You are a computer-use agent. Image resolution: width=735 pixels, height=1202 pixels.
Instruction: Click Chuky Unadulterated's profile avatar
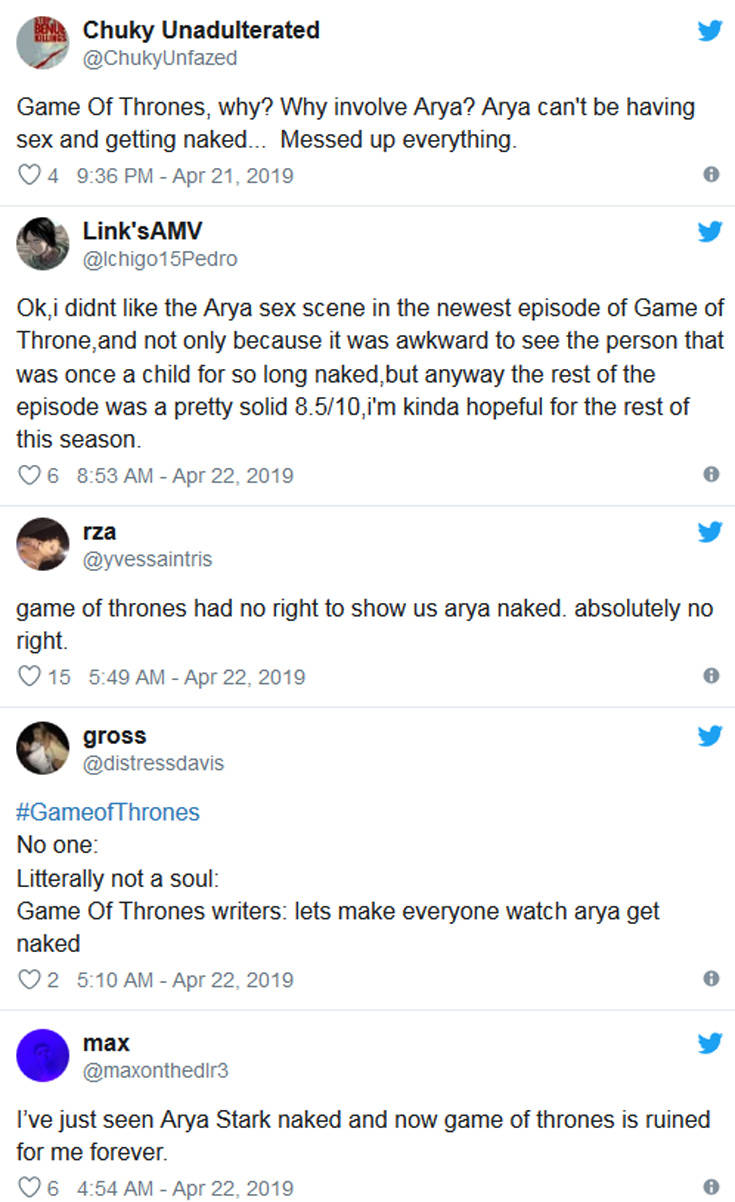point(42,43)
